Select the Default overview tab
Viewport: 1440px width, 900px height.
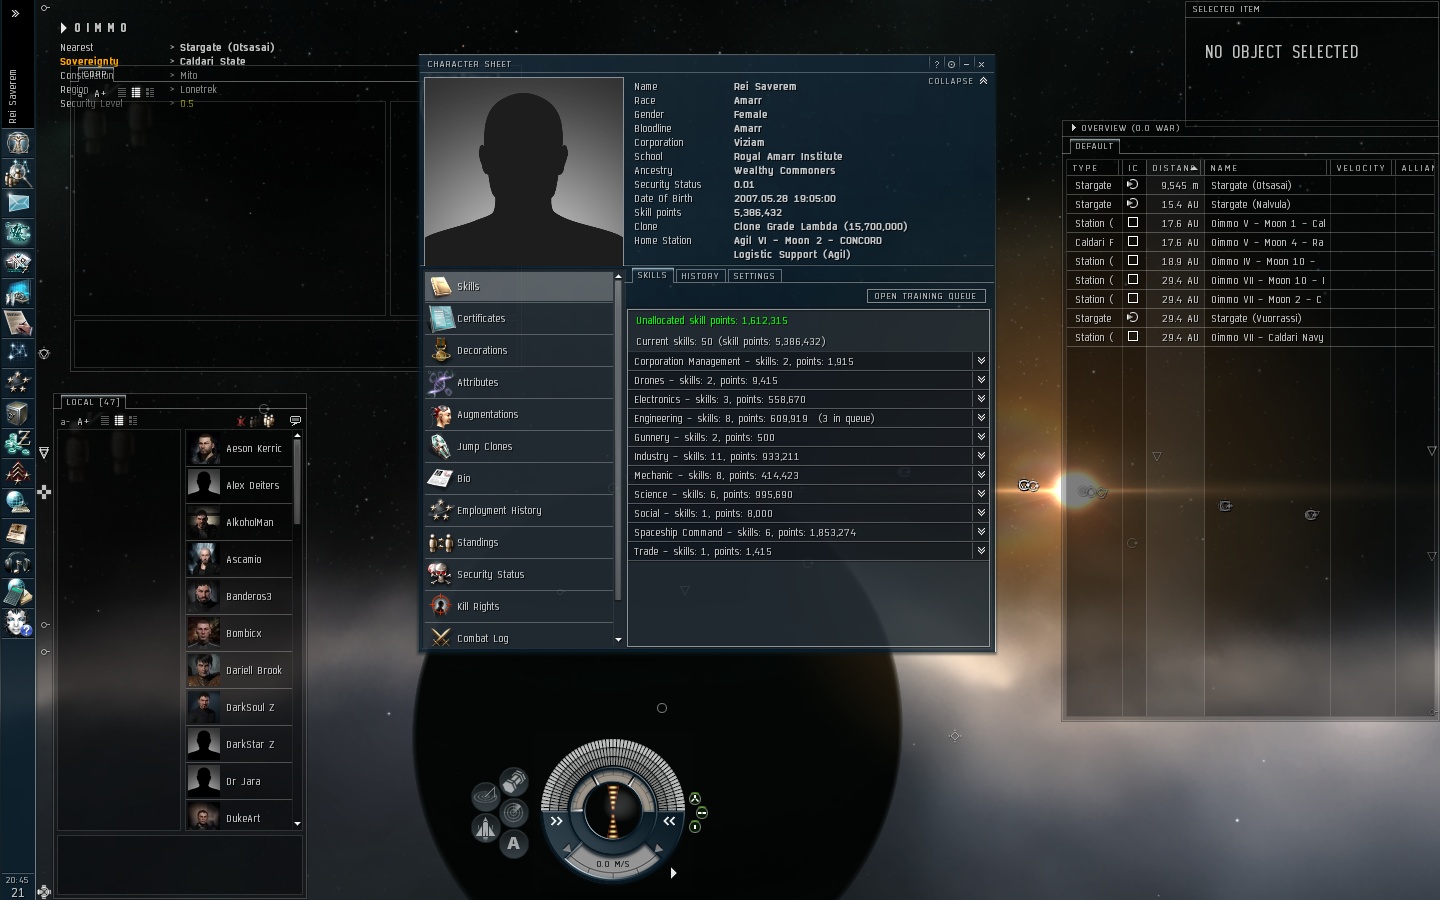tap(1095, 146)
